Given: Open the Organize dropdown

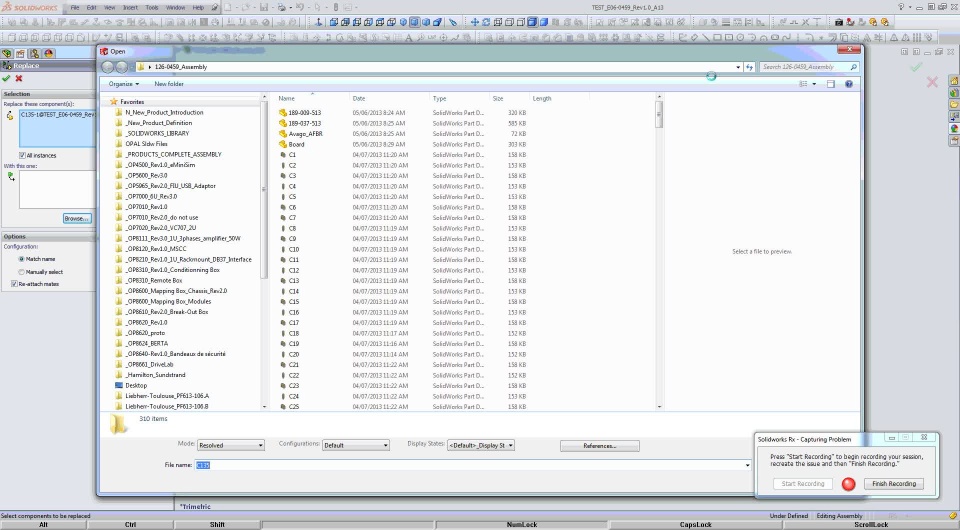Looking at the screenshot, I should (x=124, y=84).
